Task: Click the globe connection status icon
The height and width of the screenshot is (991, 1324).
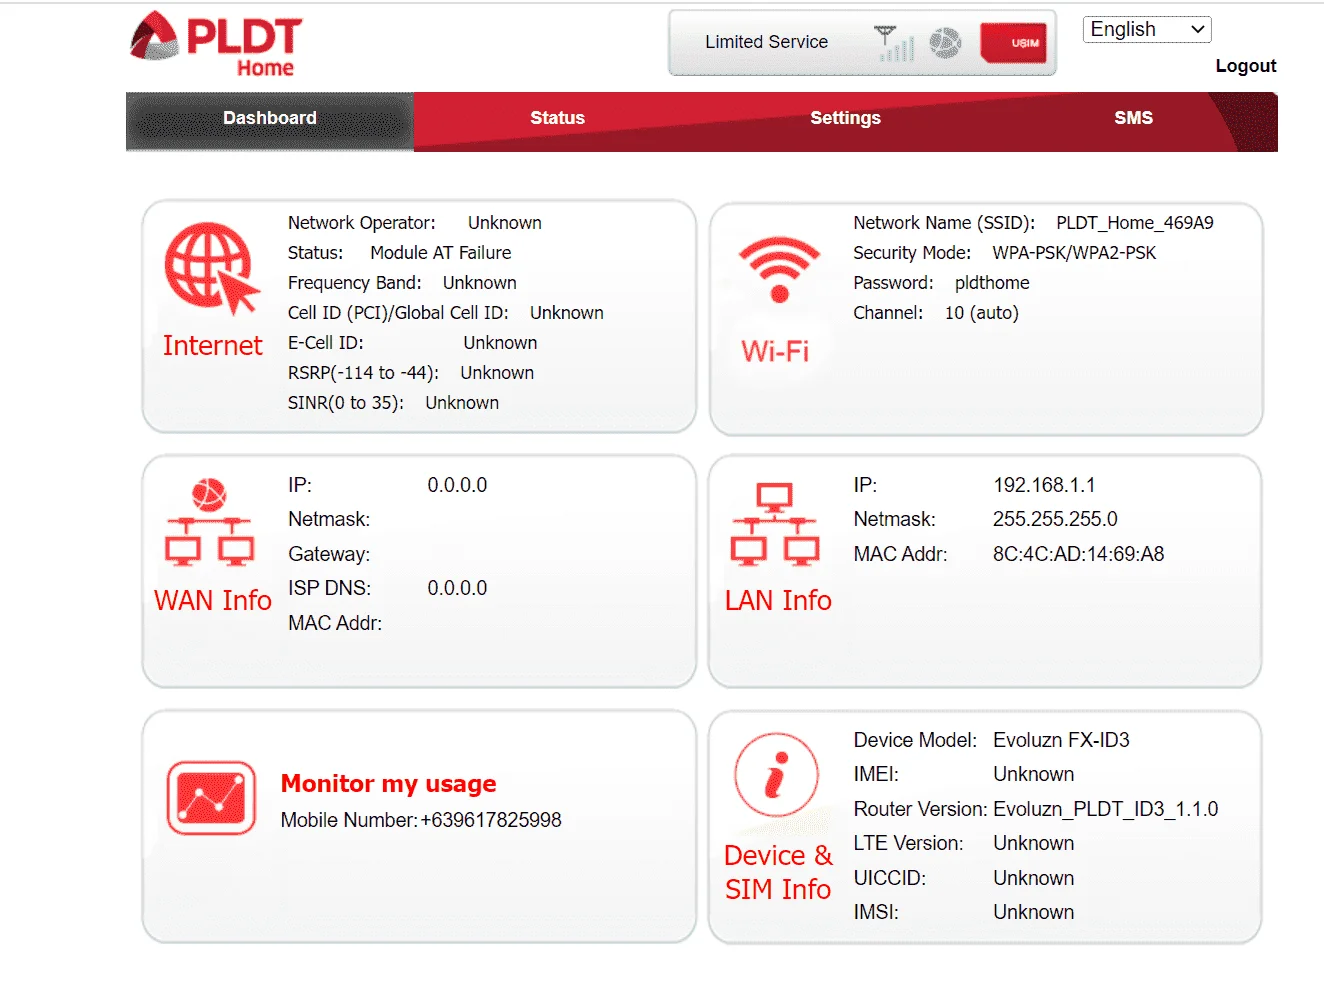Action: point(945,43)
